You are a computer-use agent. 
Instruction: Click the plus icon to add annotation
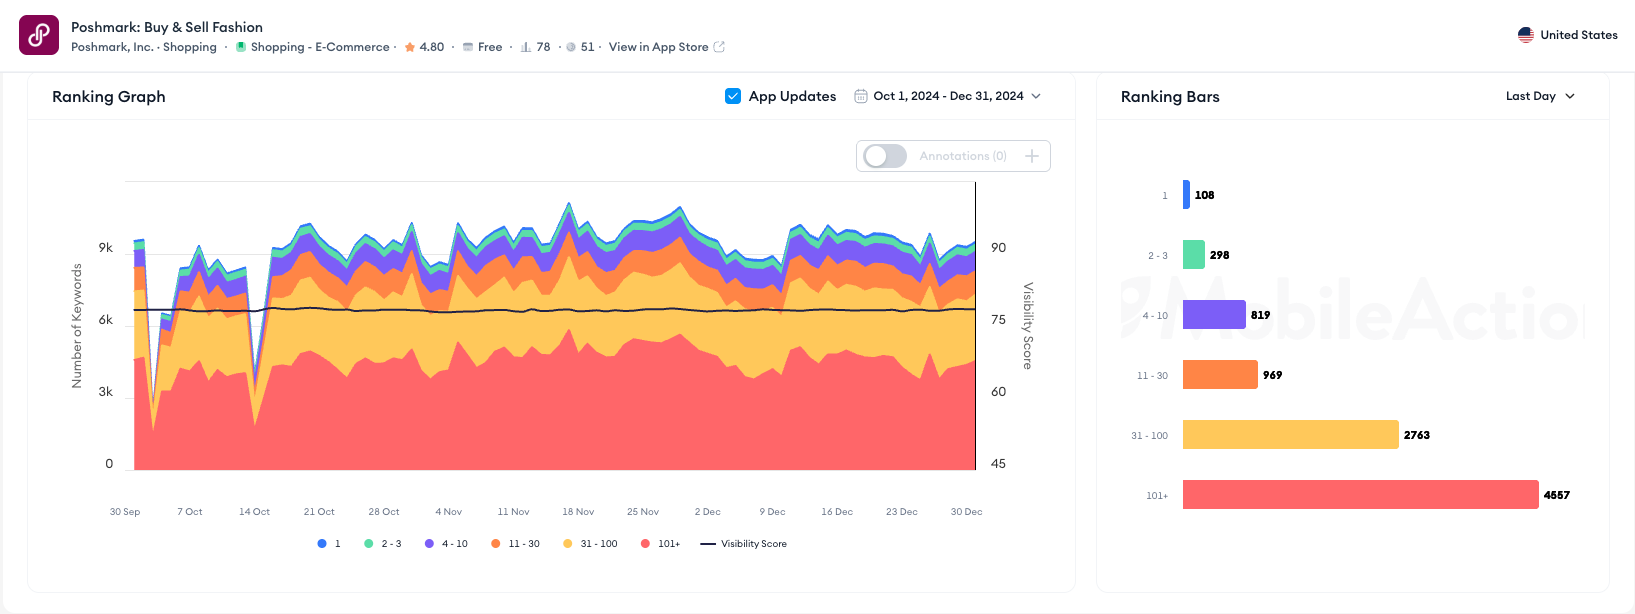coord(1031,156)
